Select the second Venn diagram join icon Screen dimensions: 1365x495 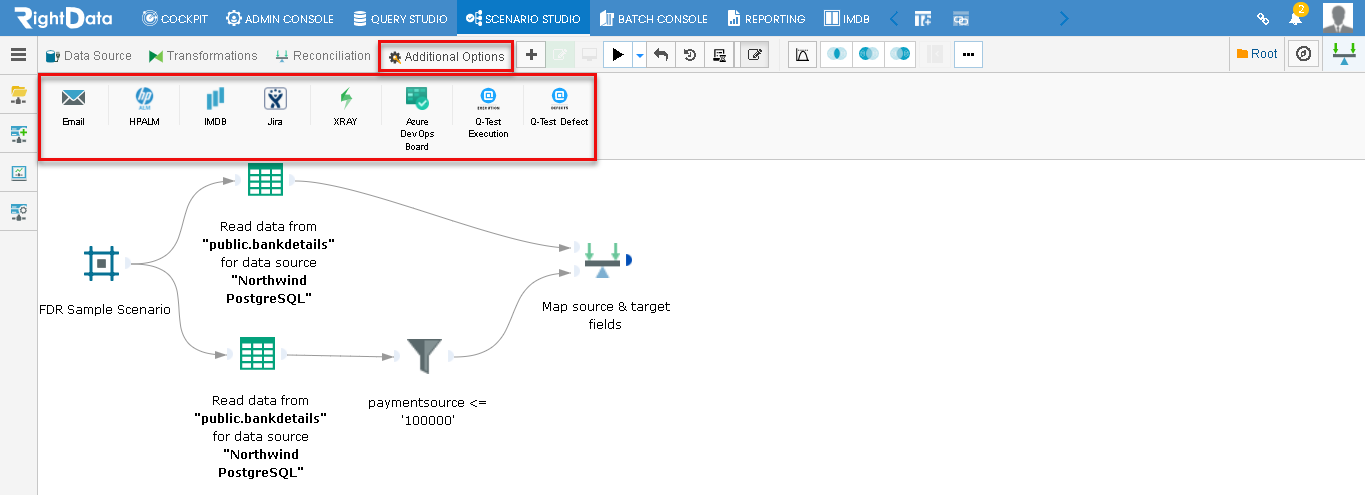pyautogui.click(x=868, y=55)
